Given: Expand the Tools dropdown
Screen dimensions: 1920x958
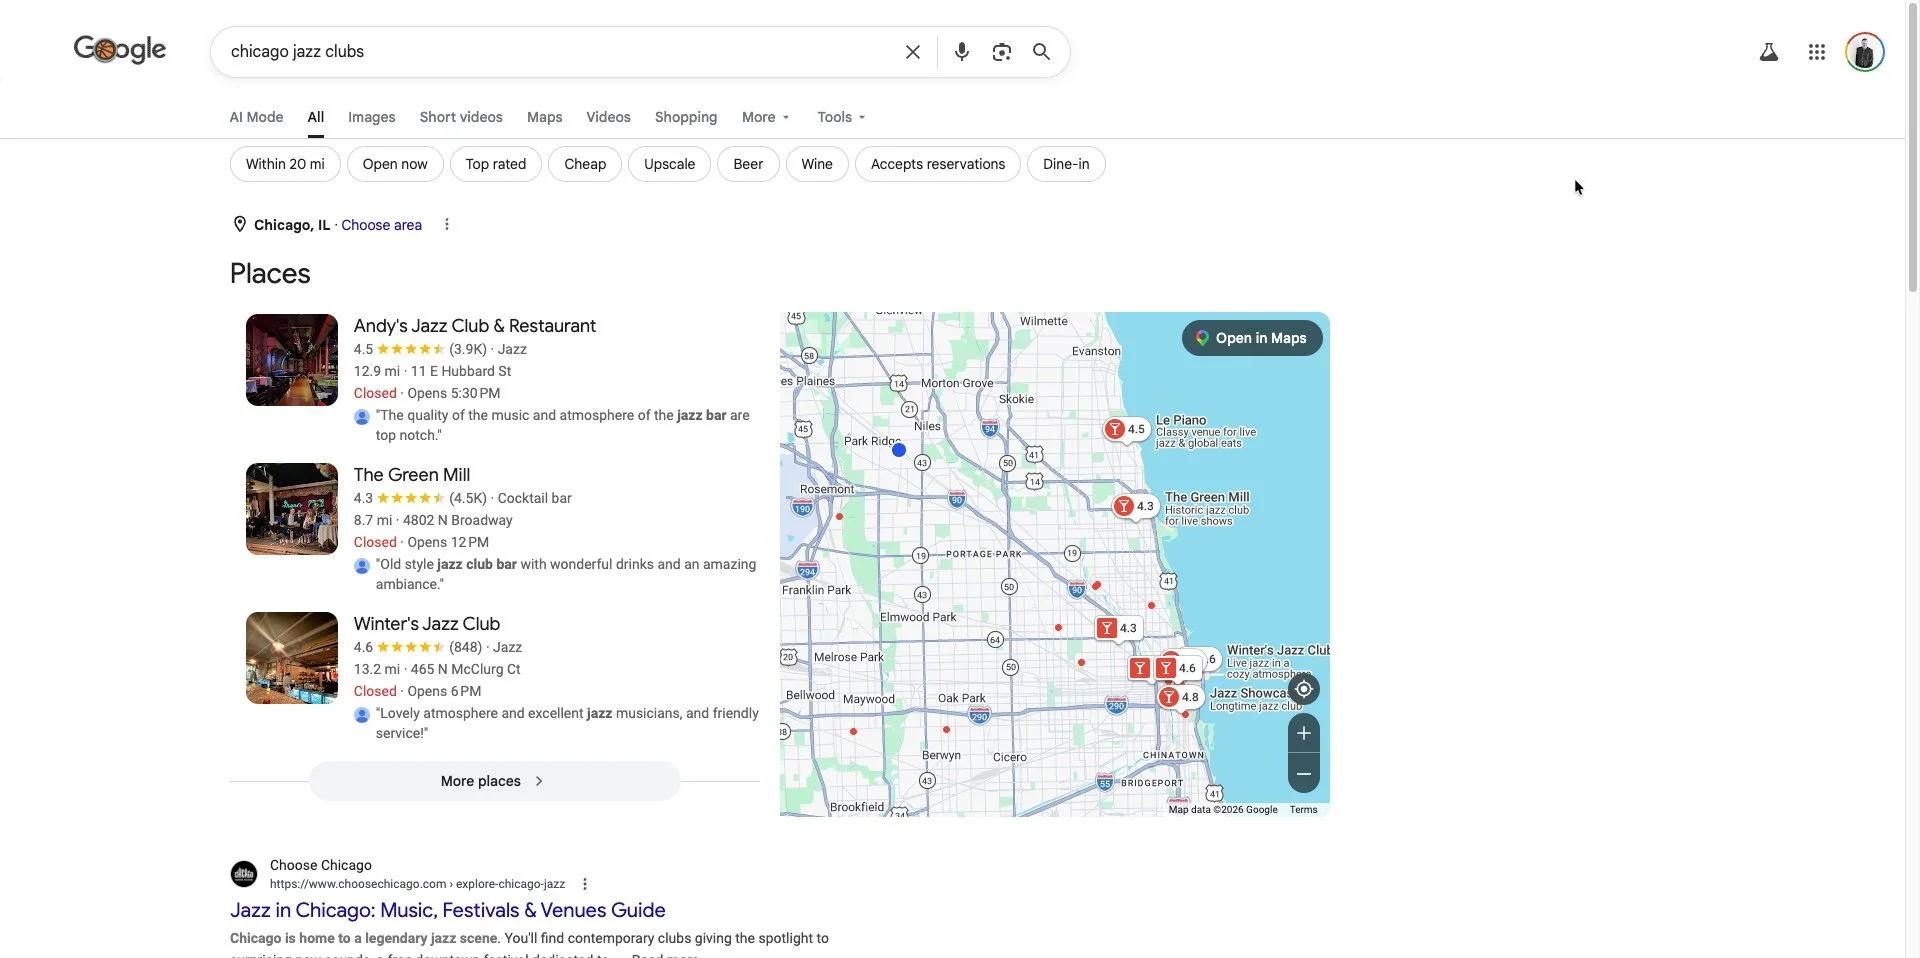Looking at the screenshot, I should click(x=841, y=117).
